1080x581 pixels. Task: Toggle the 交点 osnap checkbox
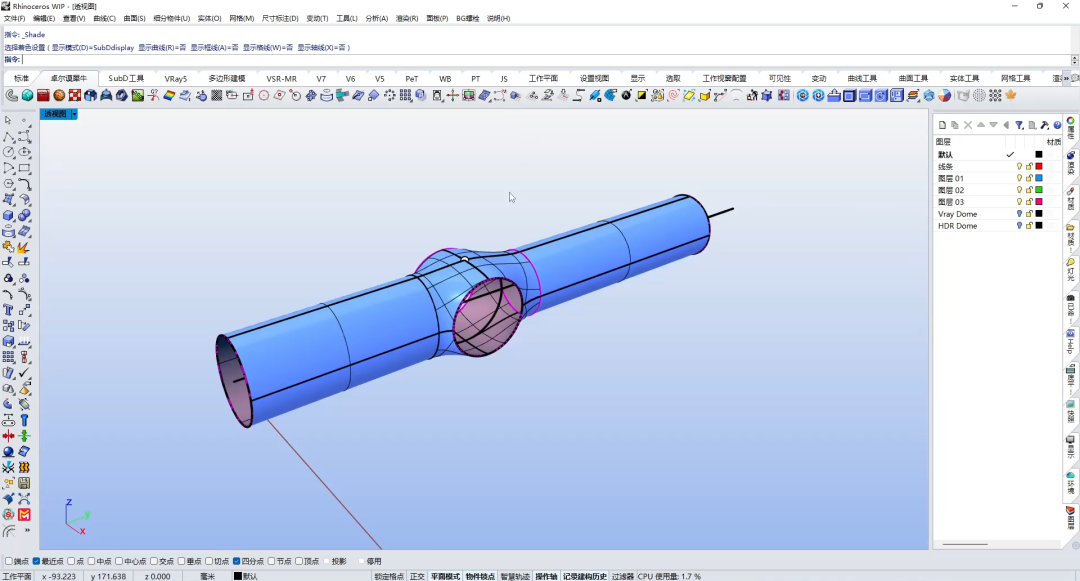tap(154, 562)
